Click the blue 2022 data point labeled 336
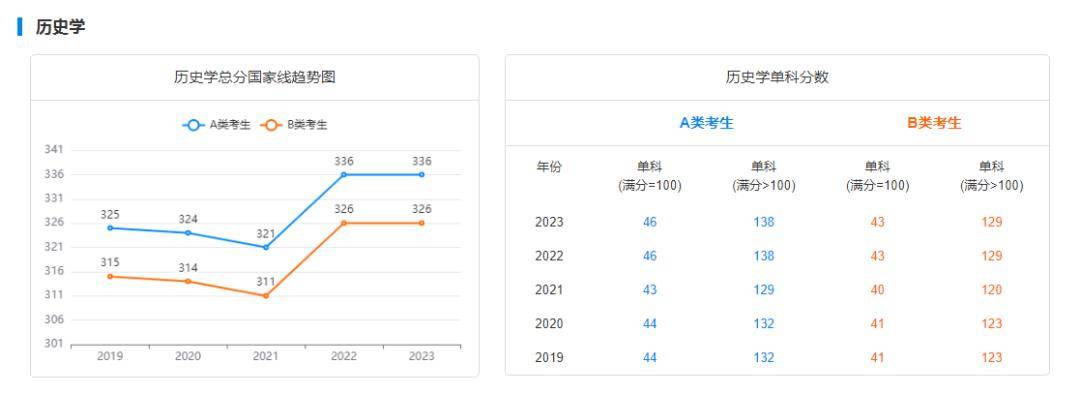The height and width of the screenshot is (394, 1080). pyautogui.click(x=344, y=174)
